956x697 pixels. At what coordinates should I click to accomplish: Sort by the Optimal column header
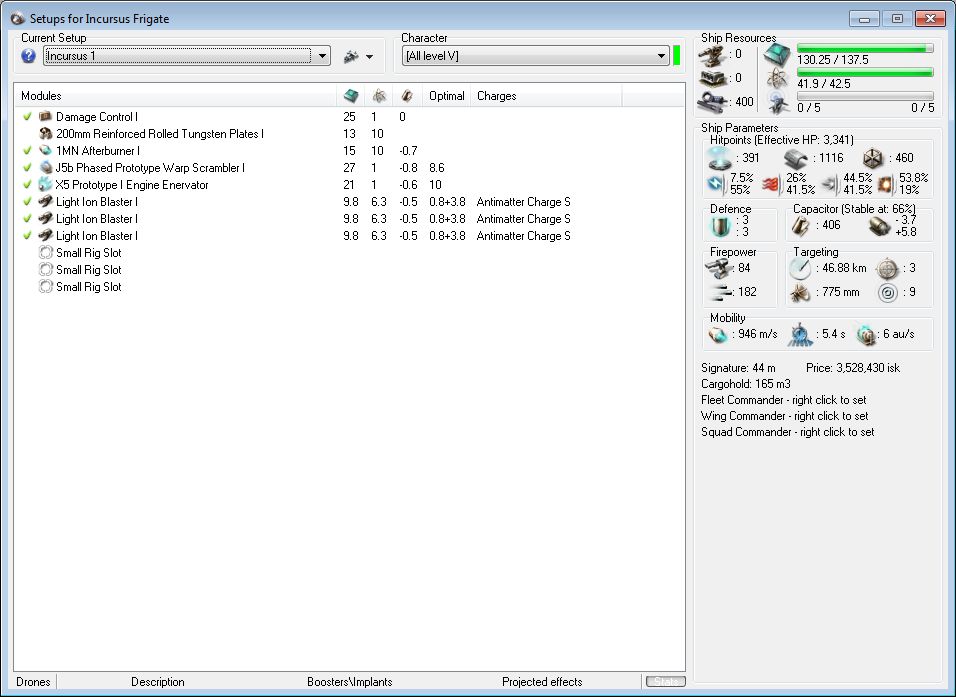pyautogui.click(x=446, y=96)
